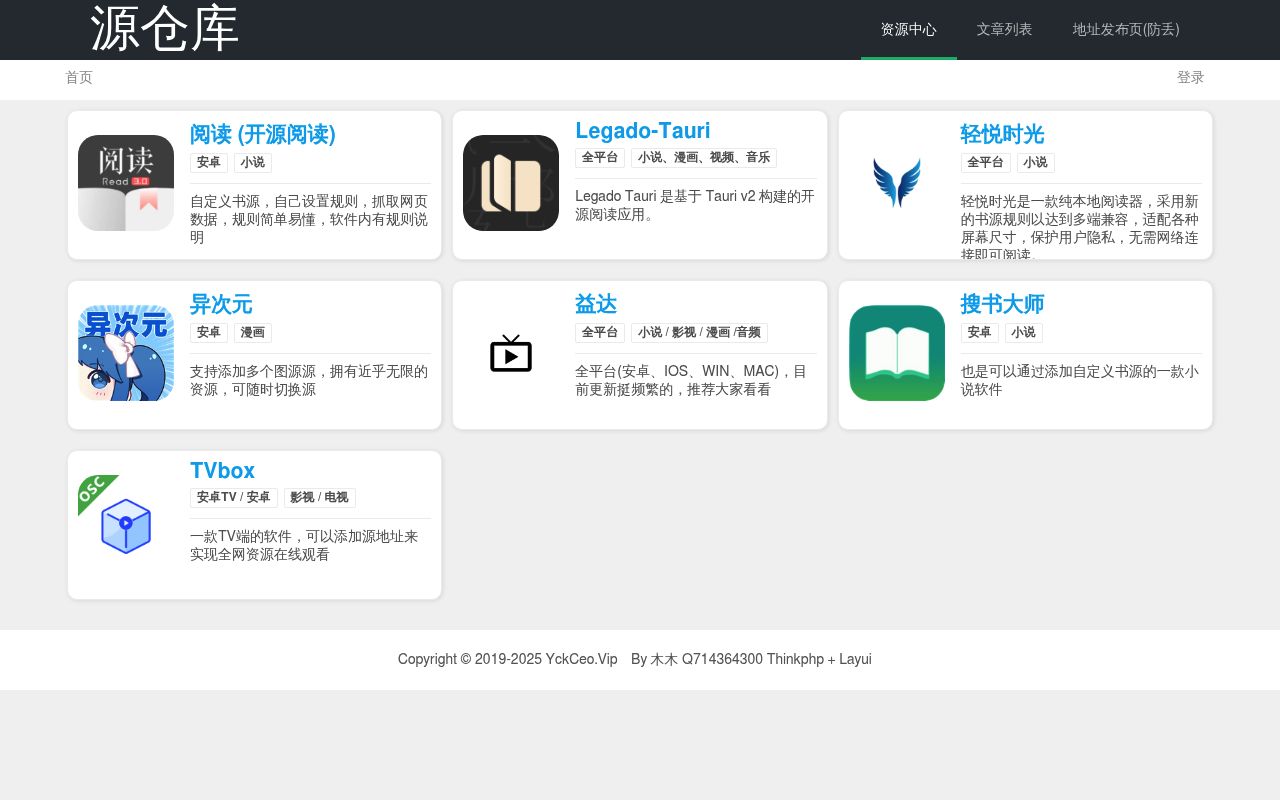Click 小说 tag on 轻悦时光 card
The image size is (1280, 800).
pyautogui.click(x=1036, y=163)
